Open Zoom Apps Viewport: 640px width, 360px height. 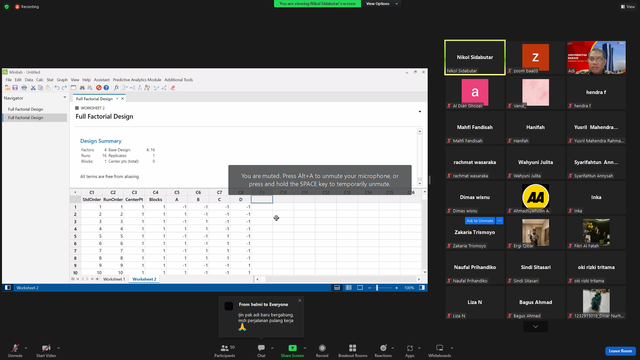[x=409, y=350]
